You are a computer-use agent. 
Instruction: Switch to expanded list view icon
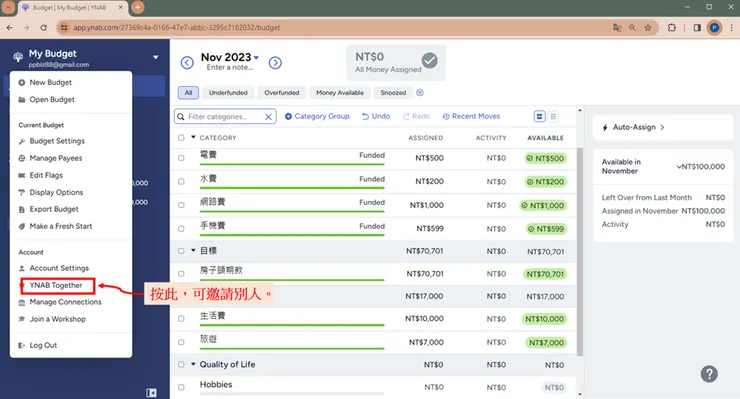(x=539, y=116)
